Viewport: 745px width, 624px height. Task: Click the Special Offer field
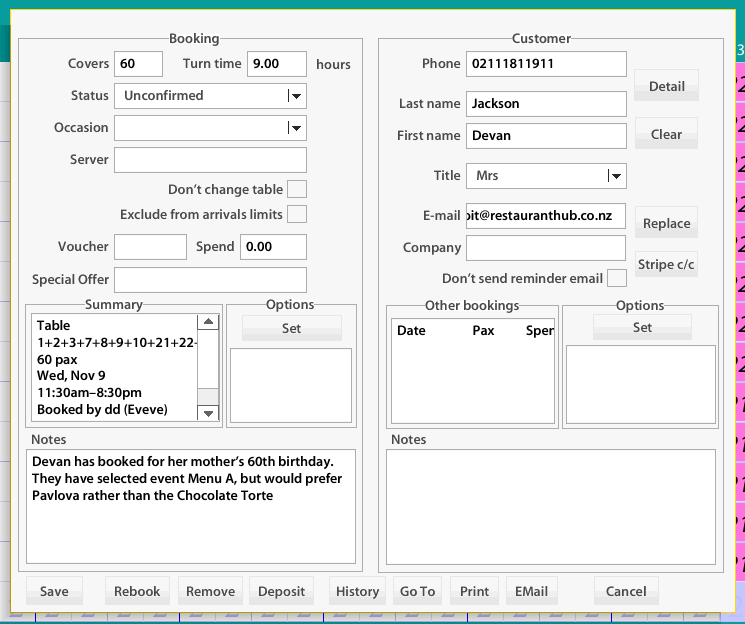coord(210,280)
